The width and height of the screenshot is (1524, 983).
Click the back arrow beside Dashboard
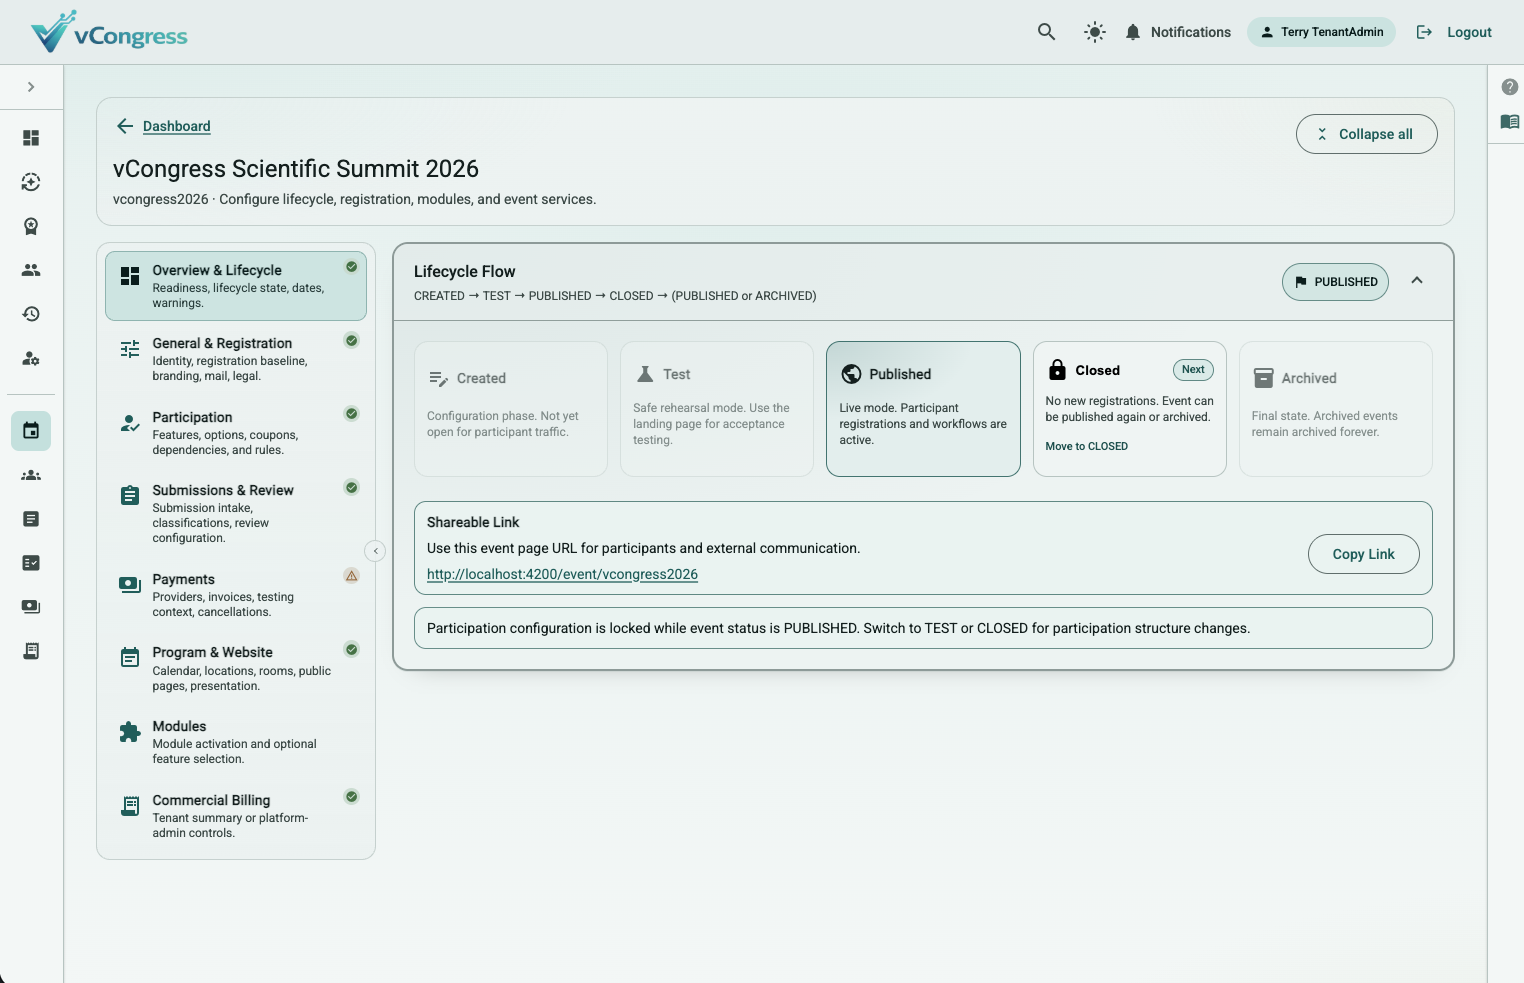tap(125, 126)
